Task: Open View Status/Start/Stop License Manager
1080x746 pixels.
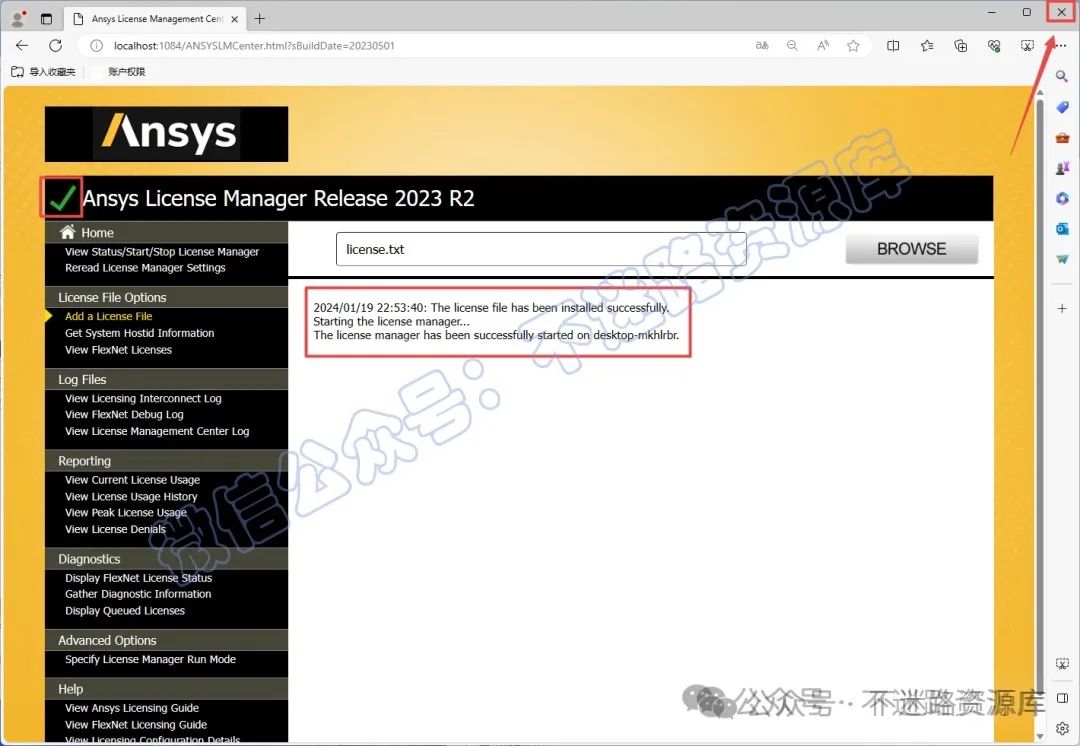Action: coord(162,252)
